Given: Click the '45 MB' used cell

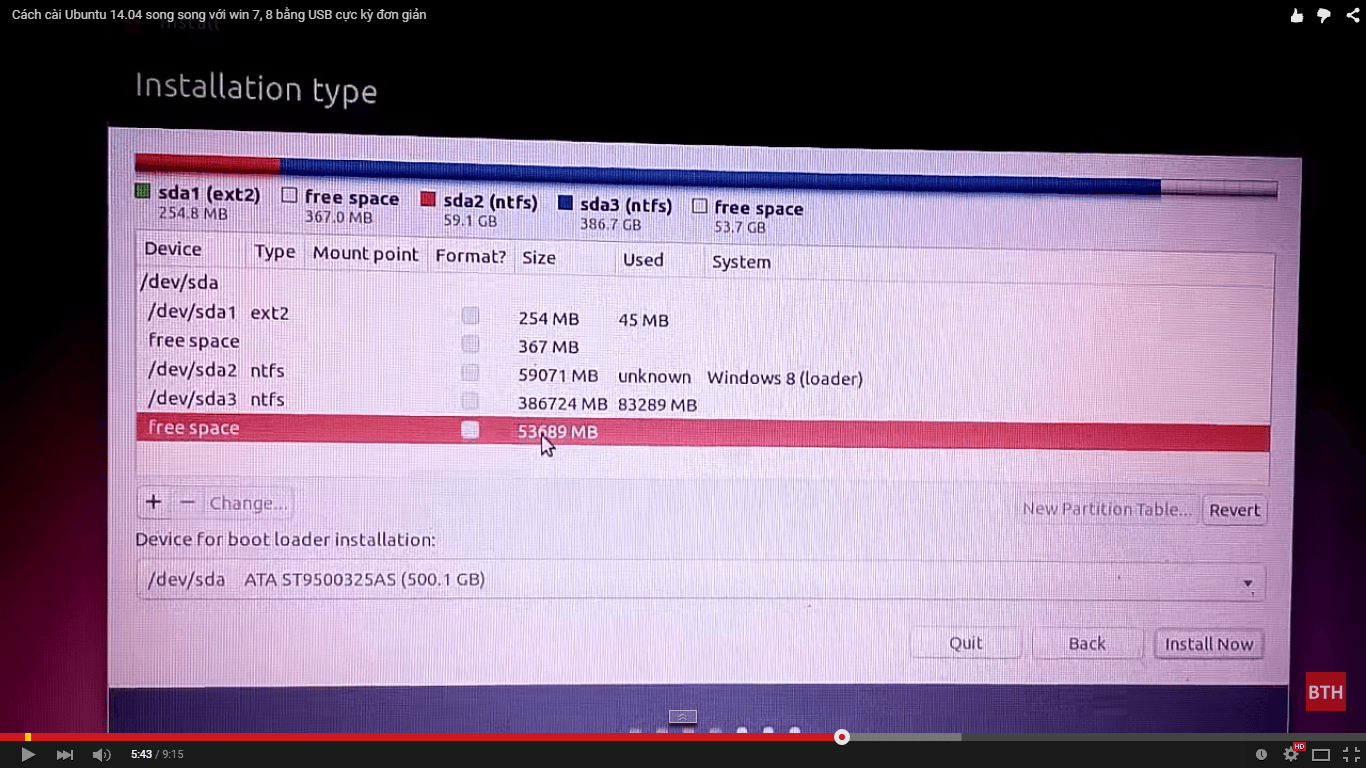Looking at the screenshot, I should point(643,320).
